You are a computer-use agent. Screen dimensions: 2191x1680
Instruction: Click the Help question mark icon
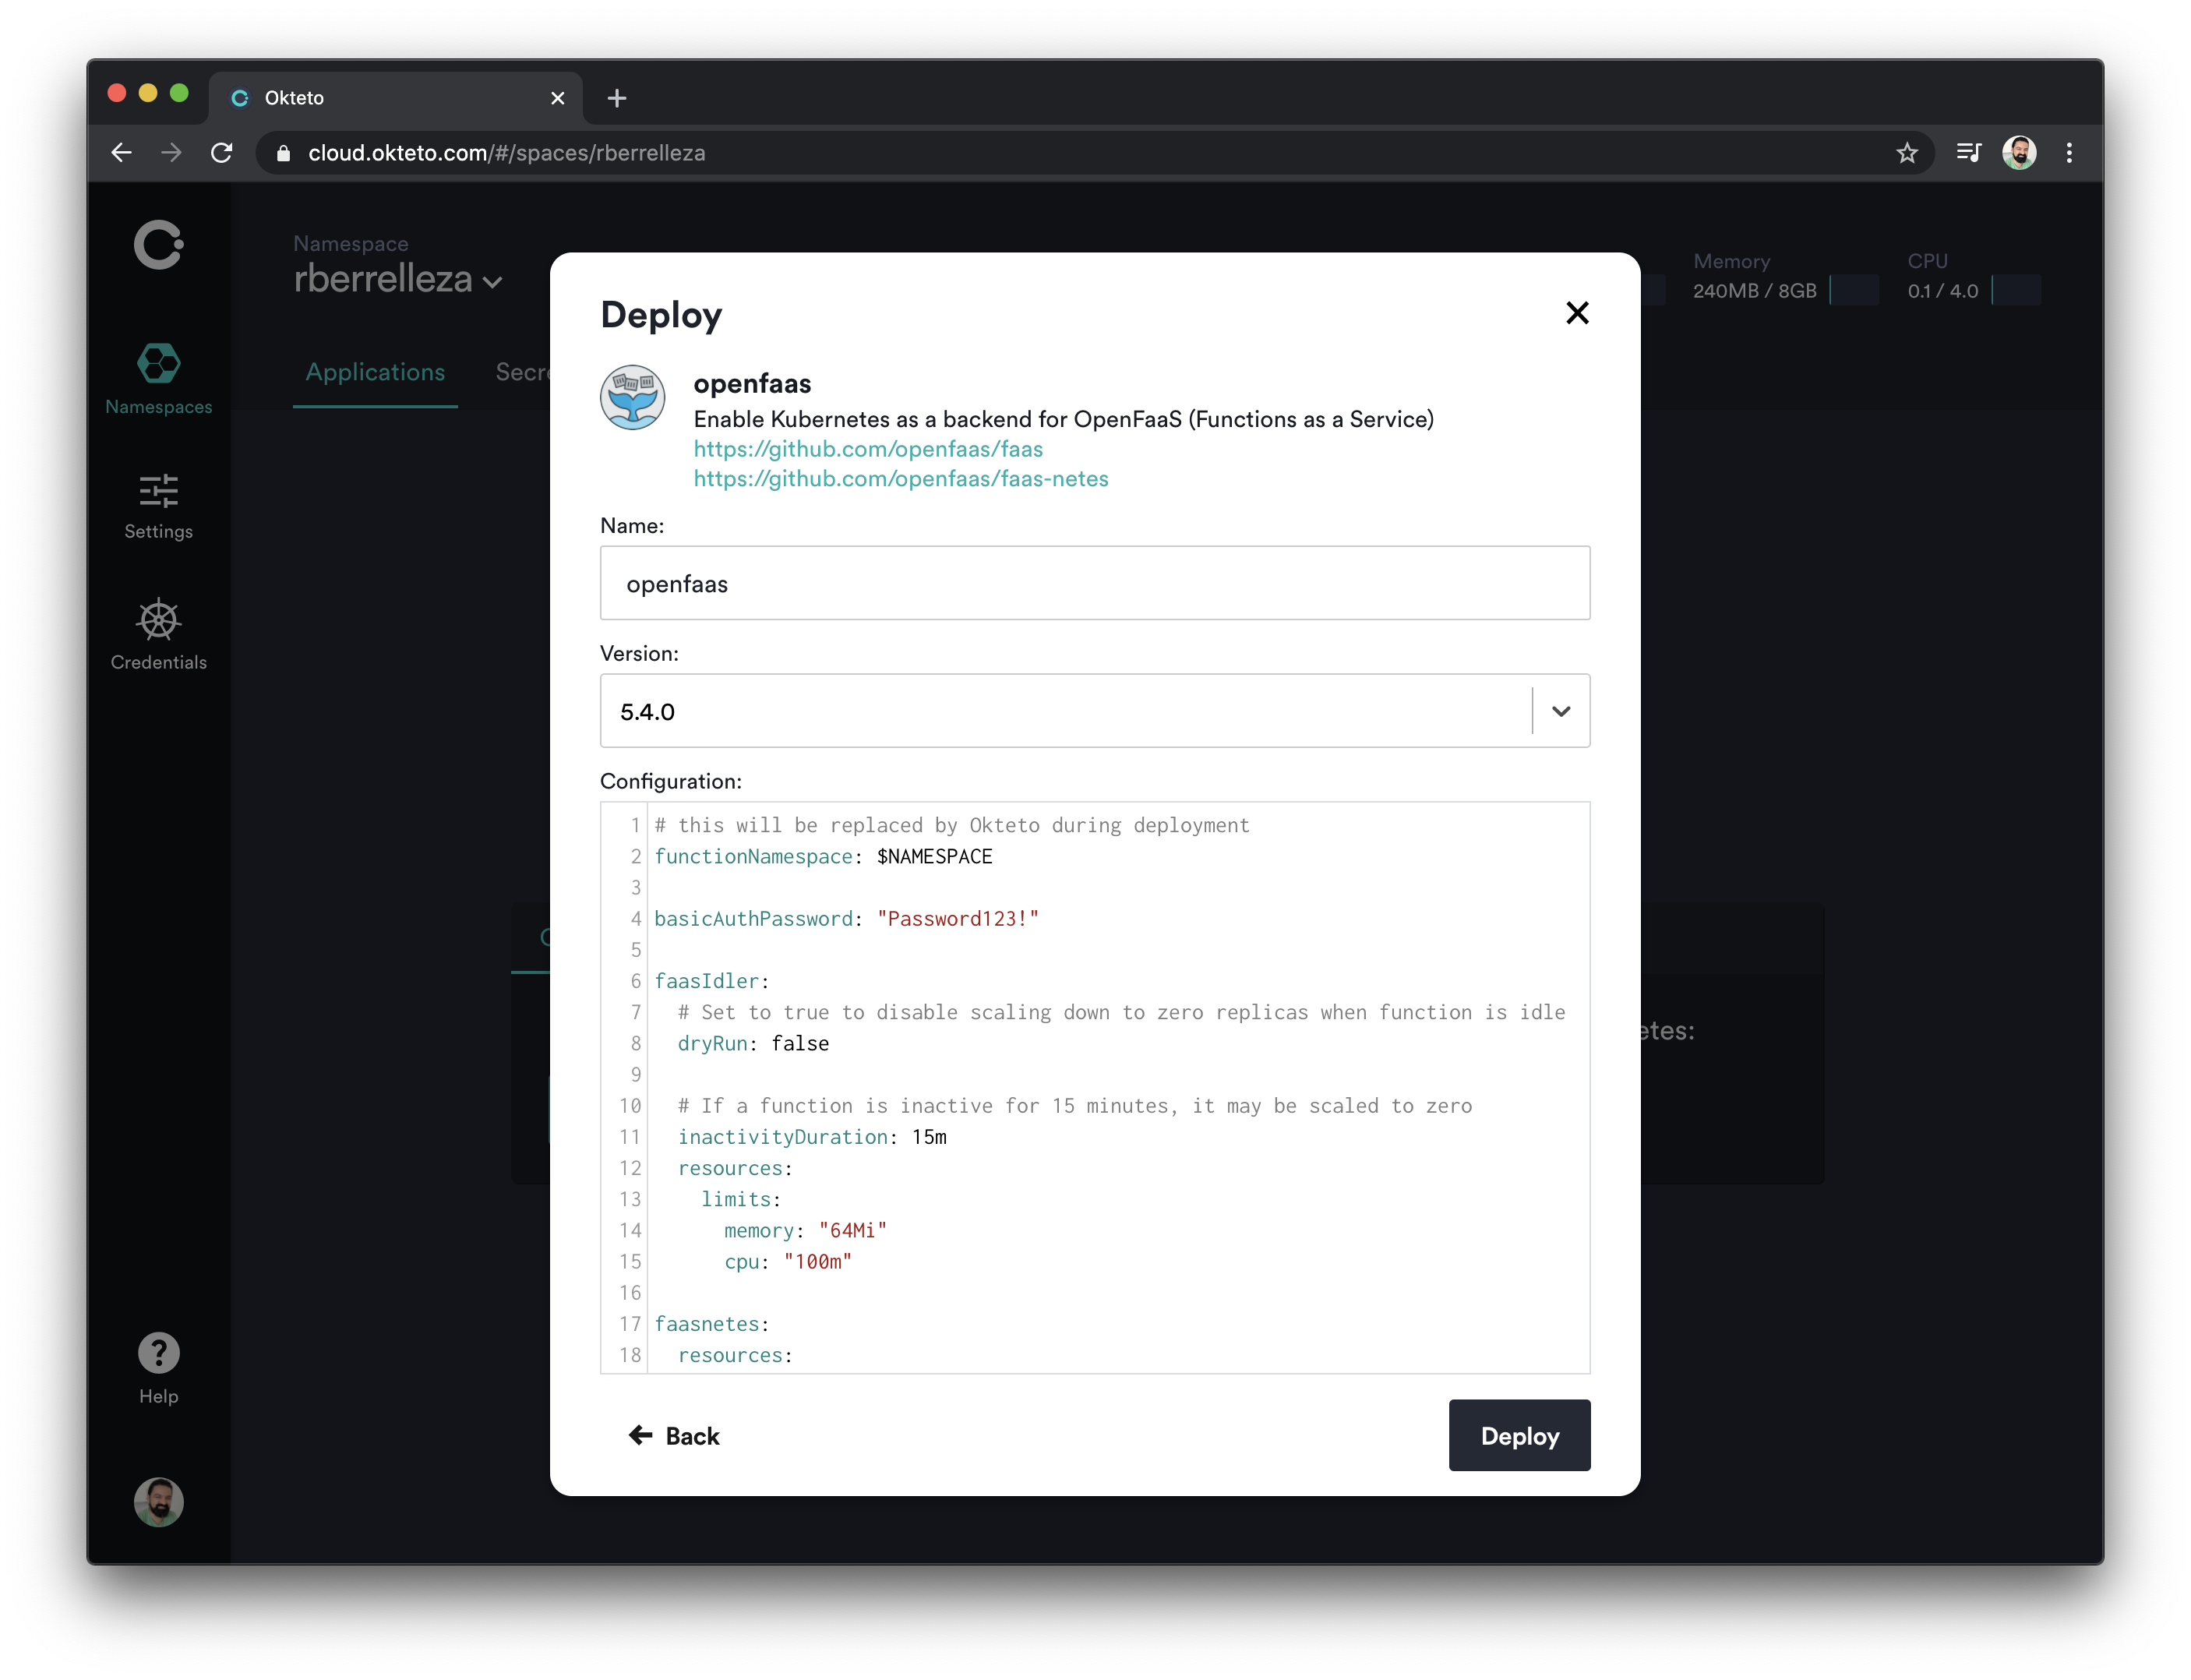coord(157,1354)
